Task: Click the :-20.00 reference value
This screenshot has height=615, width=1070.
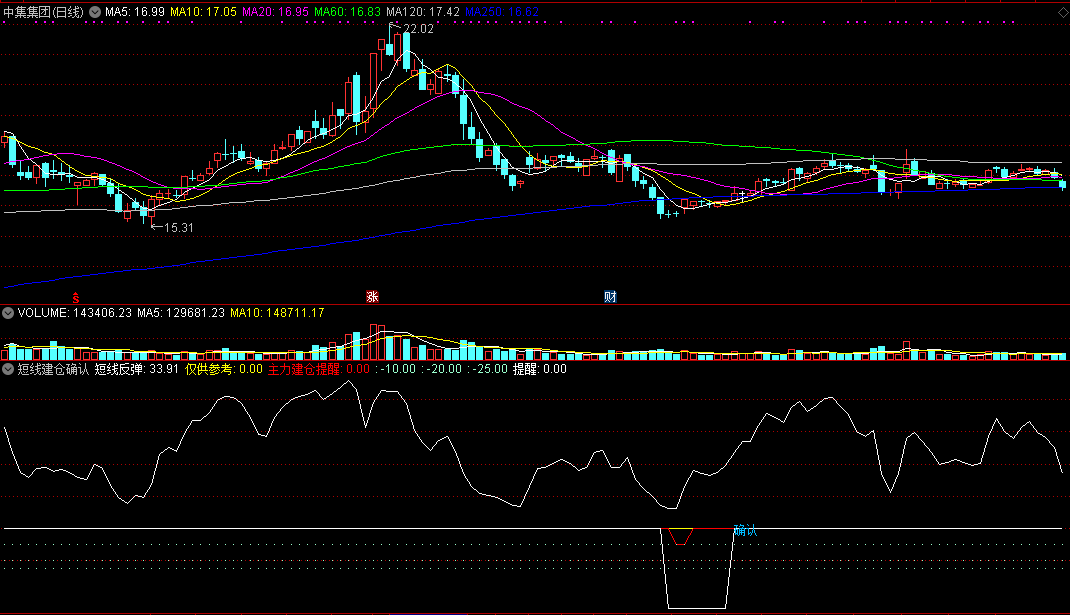Action: click(442, 369)
